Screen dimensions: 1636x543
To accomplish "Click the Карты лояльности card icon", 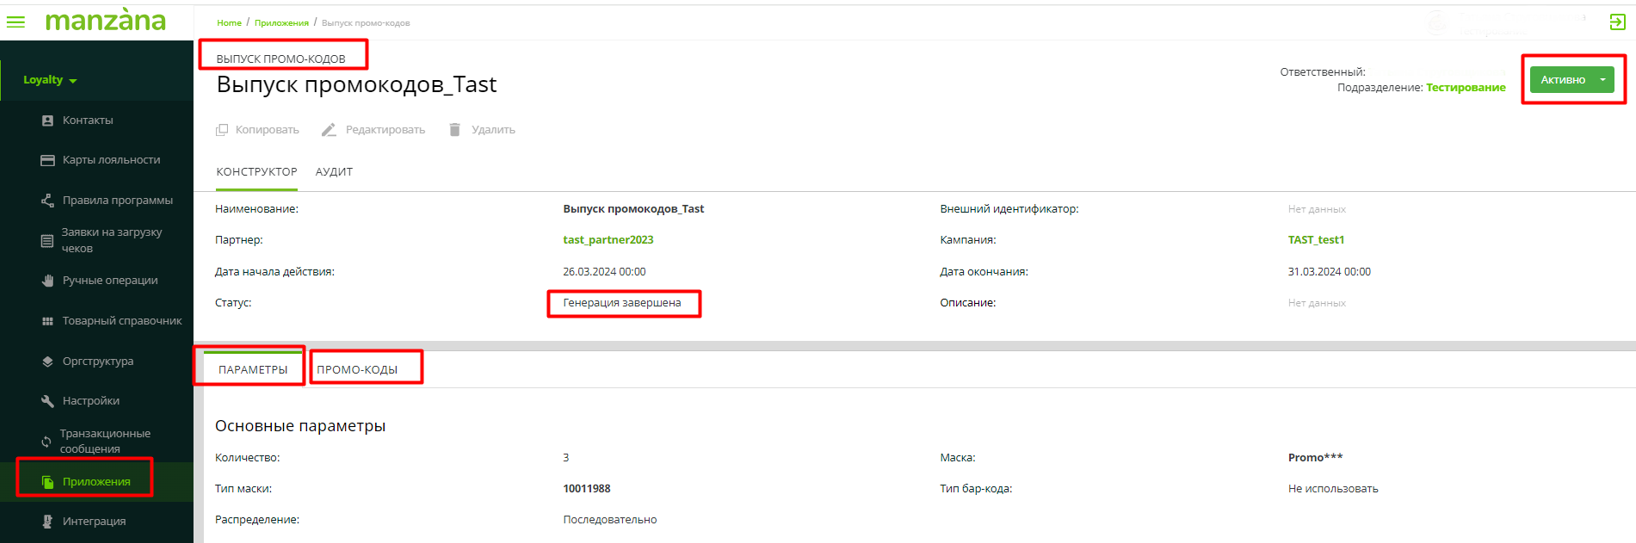I will pos(47,160).
